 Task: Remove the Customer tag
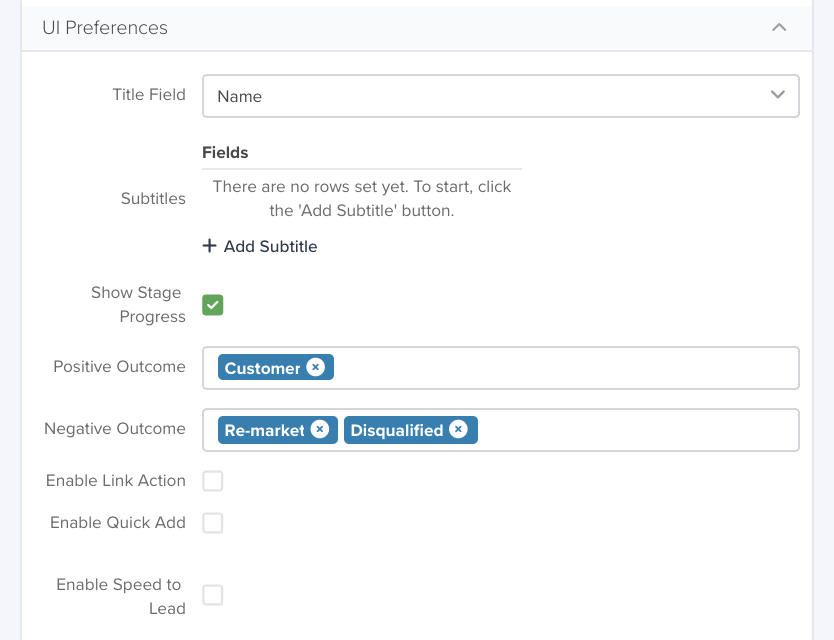tap(315, 367)
